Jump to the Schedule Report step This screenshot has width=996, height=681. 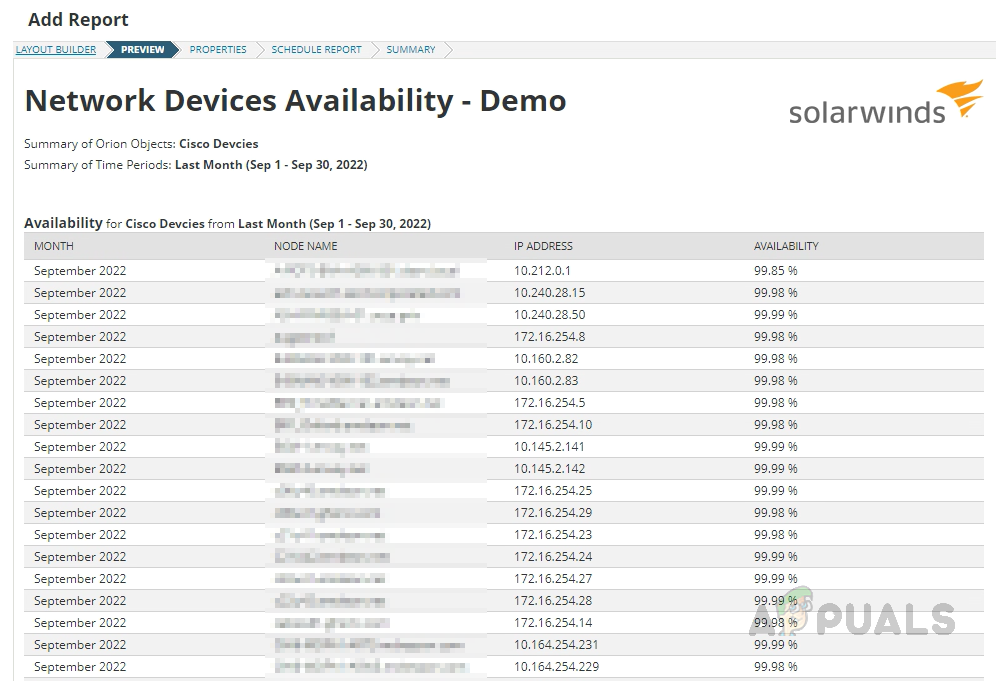point(314,49)
